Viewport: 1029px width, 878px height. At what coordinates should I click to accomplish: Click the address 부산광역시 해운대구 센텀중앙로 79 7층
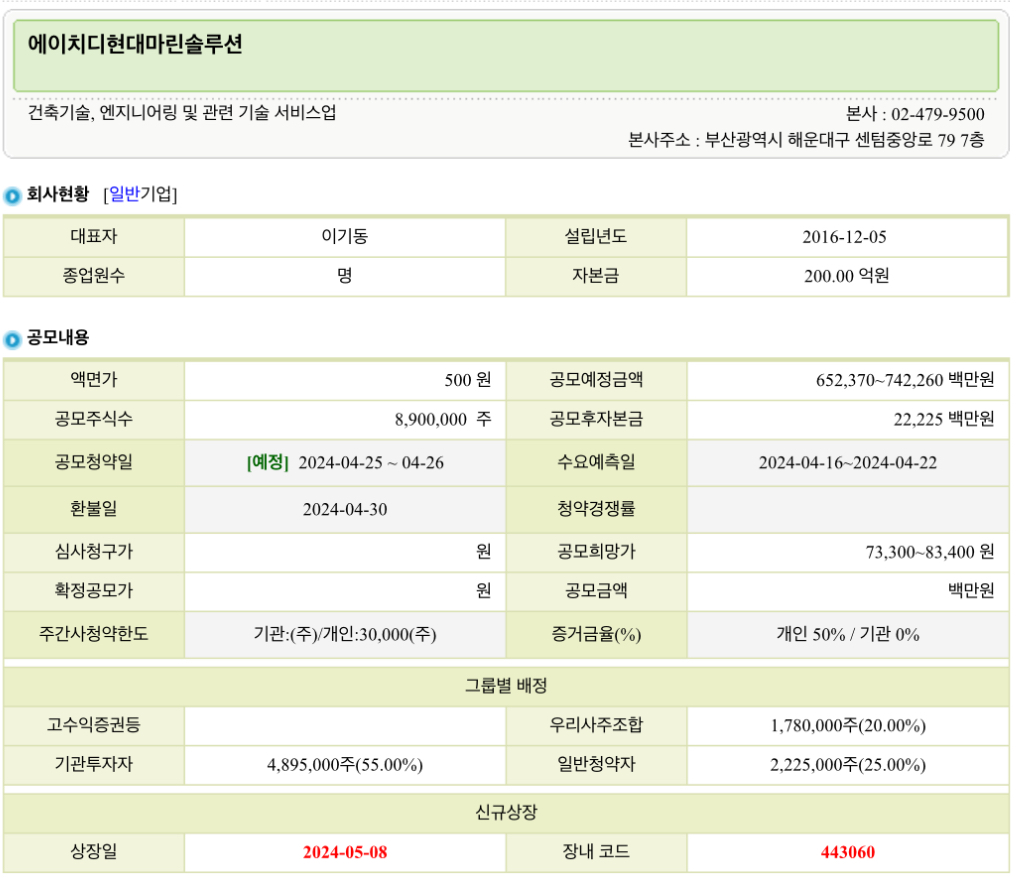pyautogui.click(x=845, y=140)
